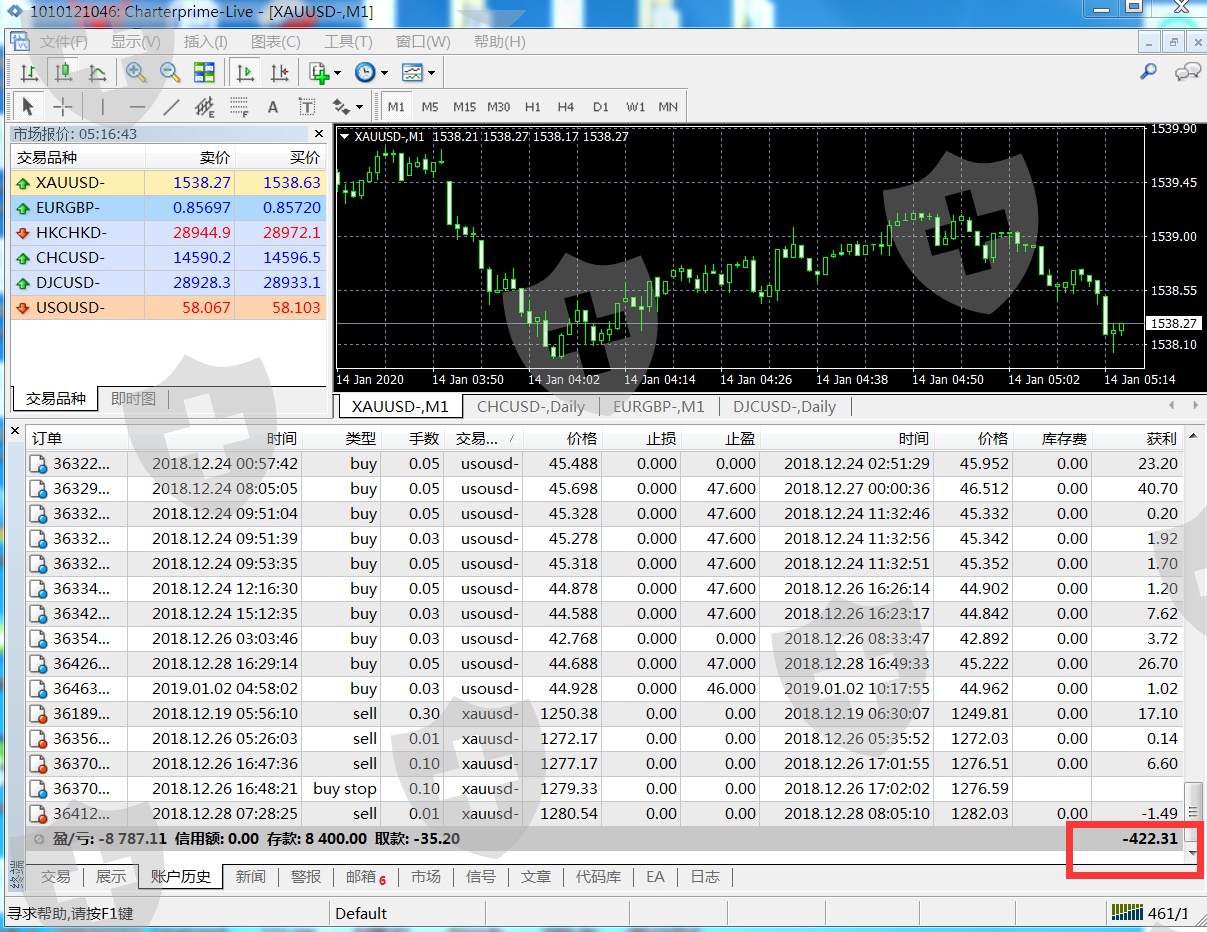
Task: Tile windows with the grid icon
Action: tap(204, 73)
